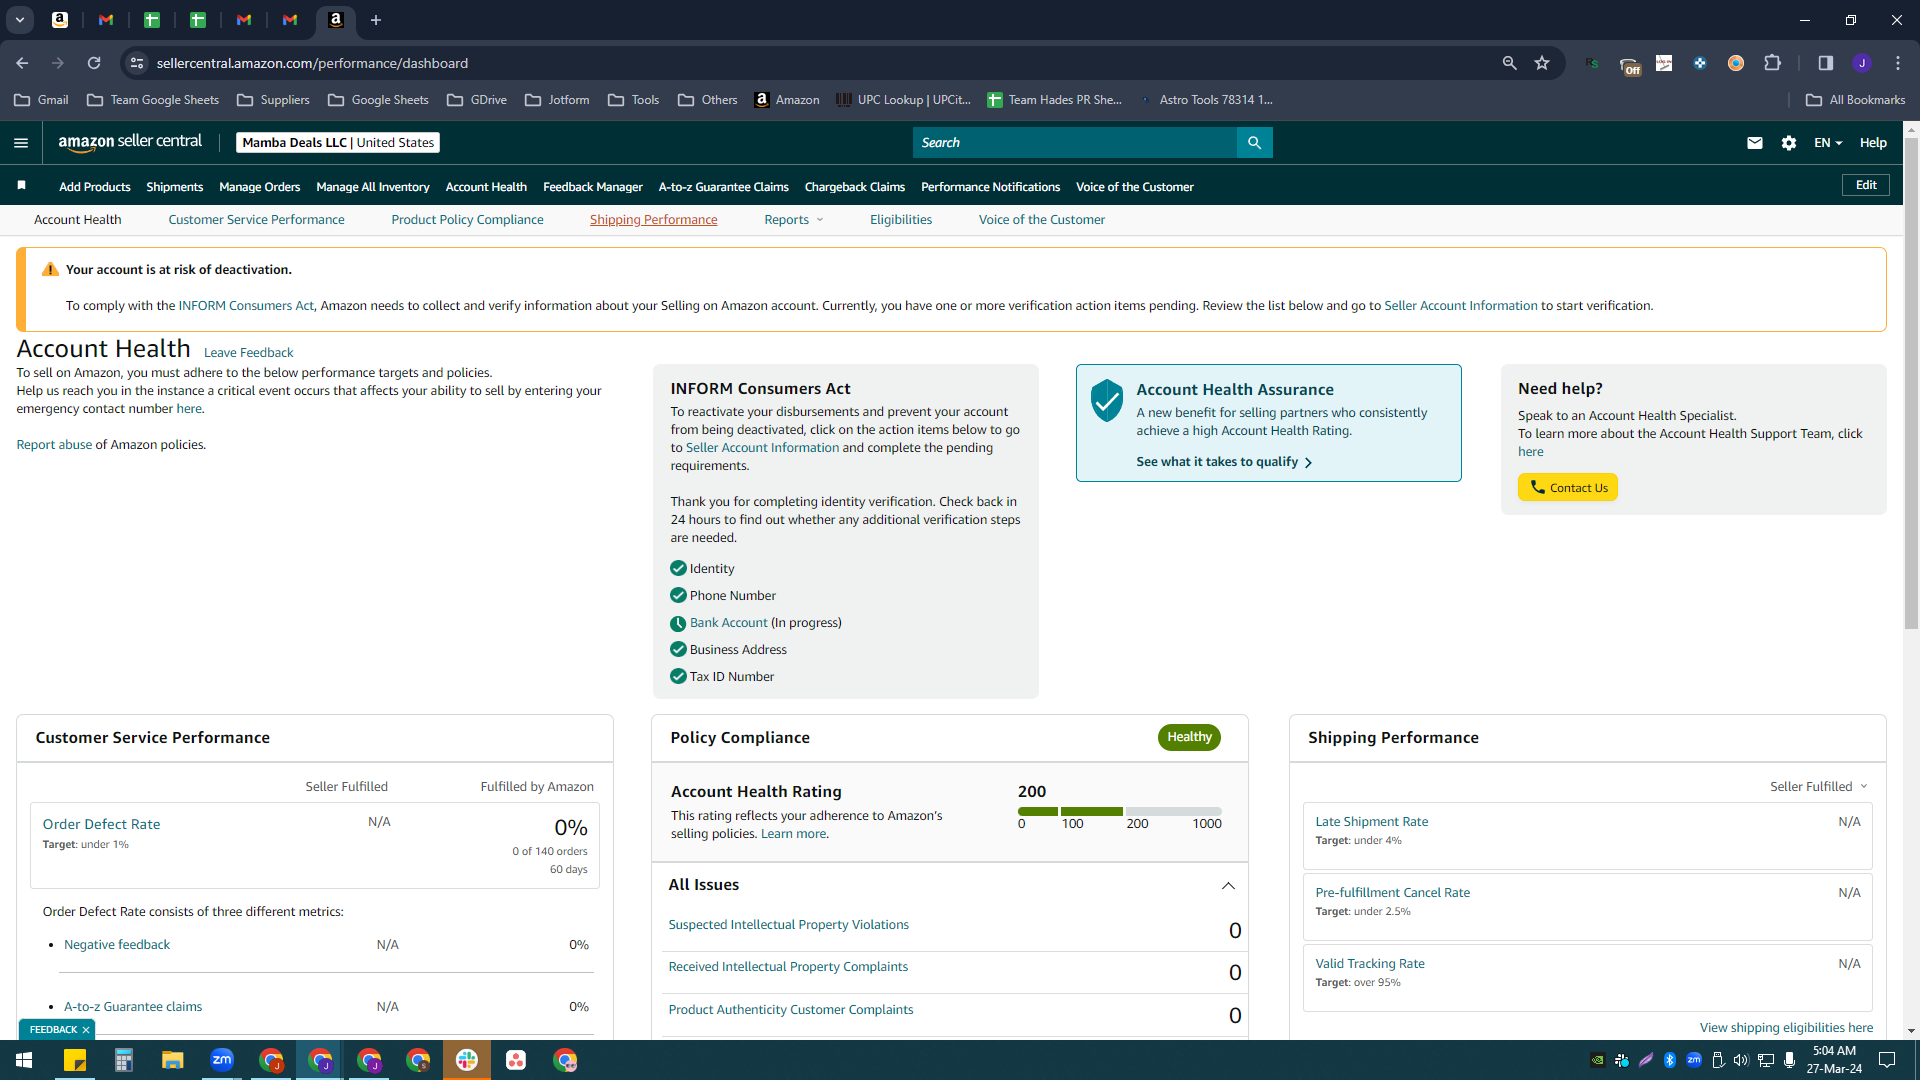Image resolution: width=1920 pixels, height=1080 pixels.
Task: Click the Order Defect Rate link
Action: point(101,825)
